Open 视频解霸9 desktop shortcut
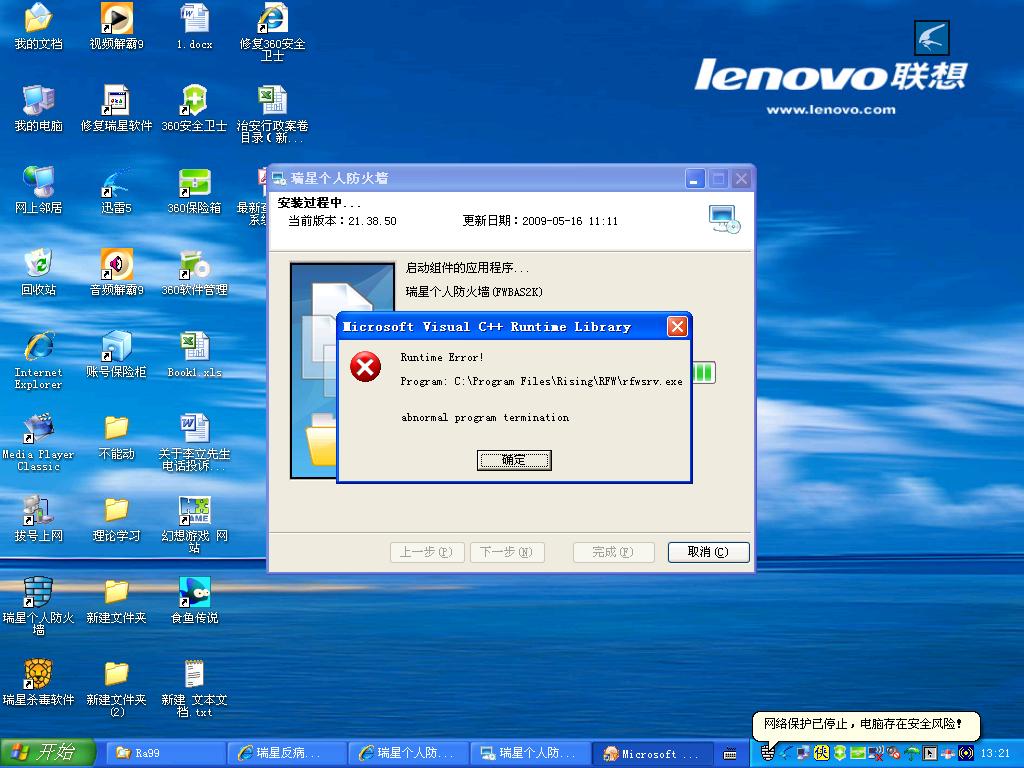The image size is (1024, 768). [x=116, y=26]
